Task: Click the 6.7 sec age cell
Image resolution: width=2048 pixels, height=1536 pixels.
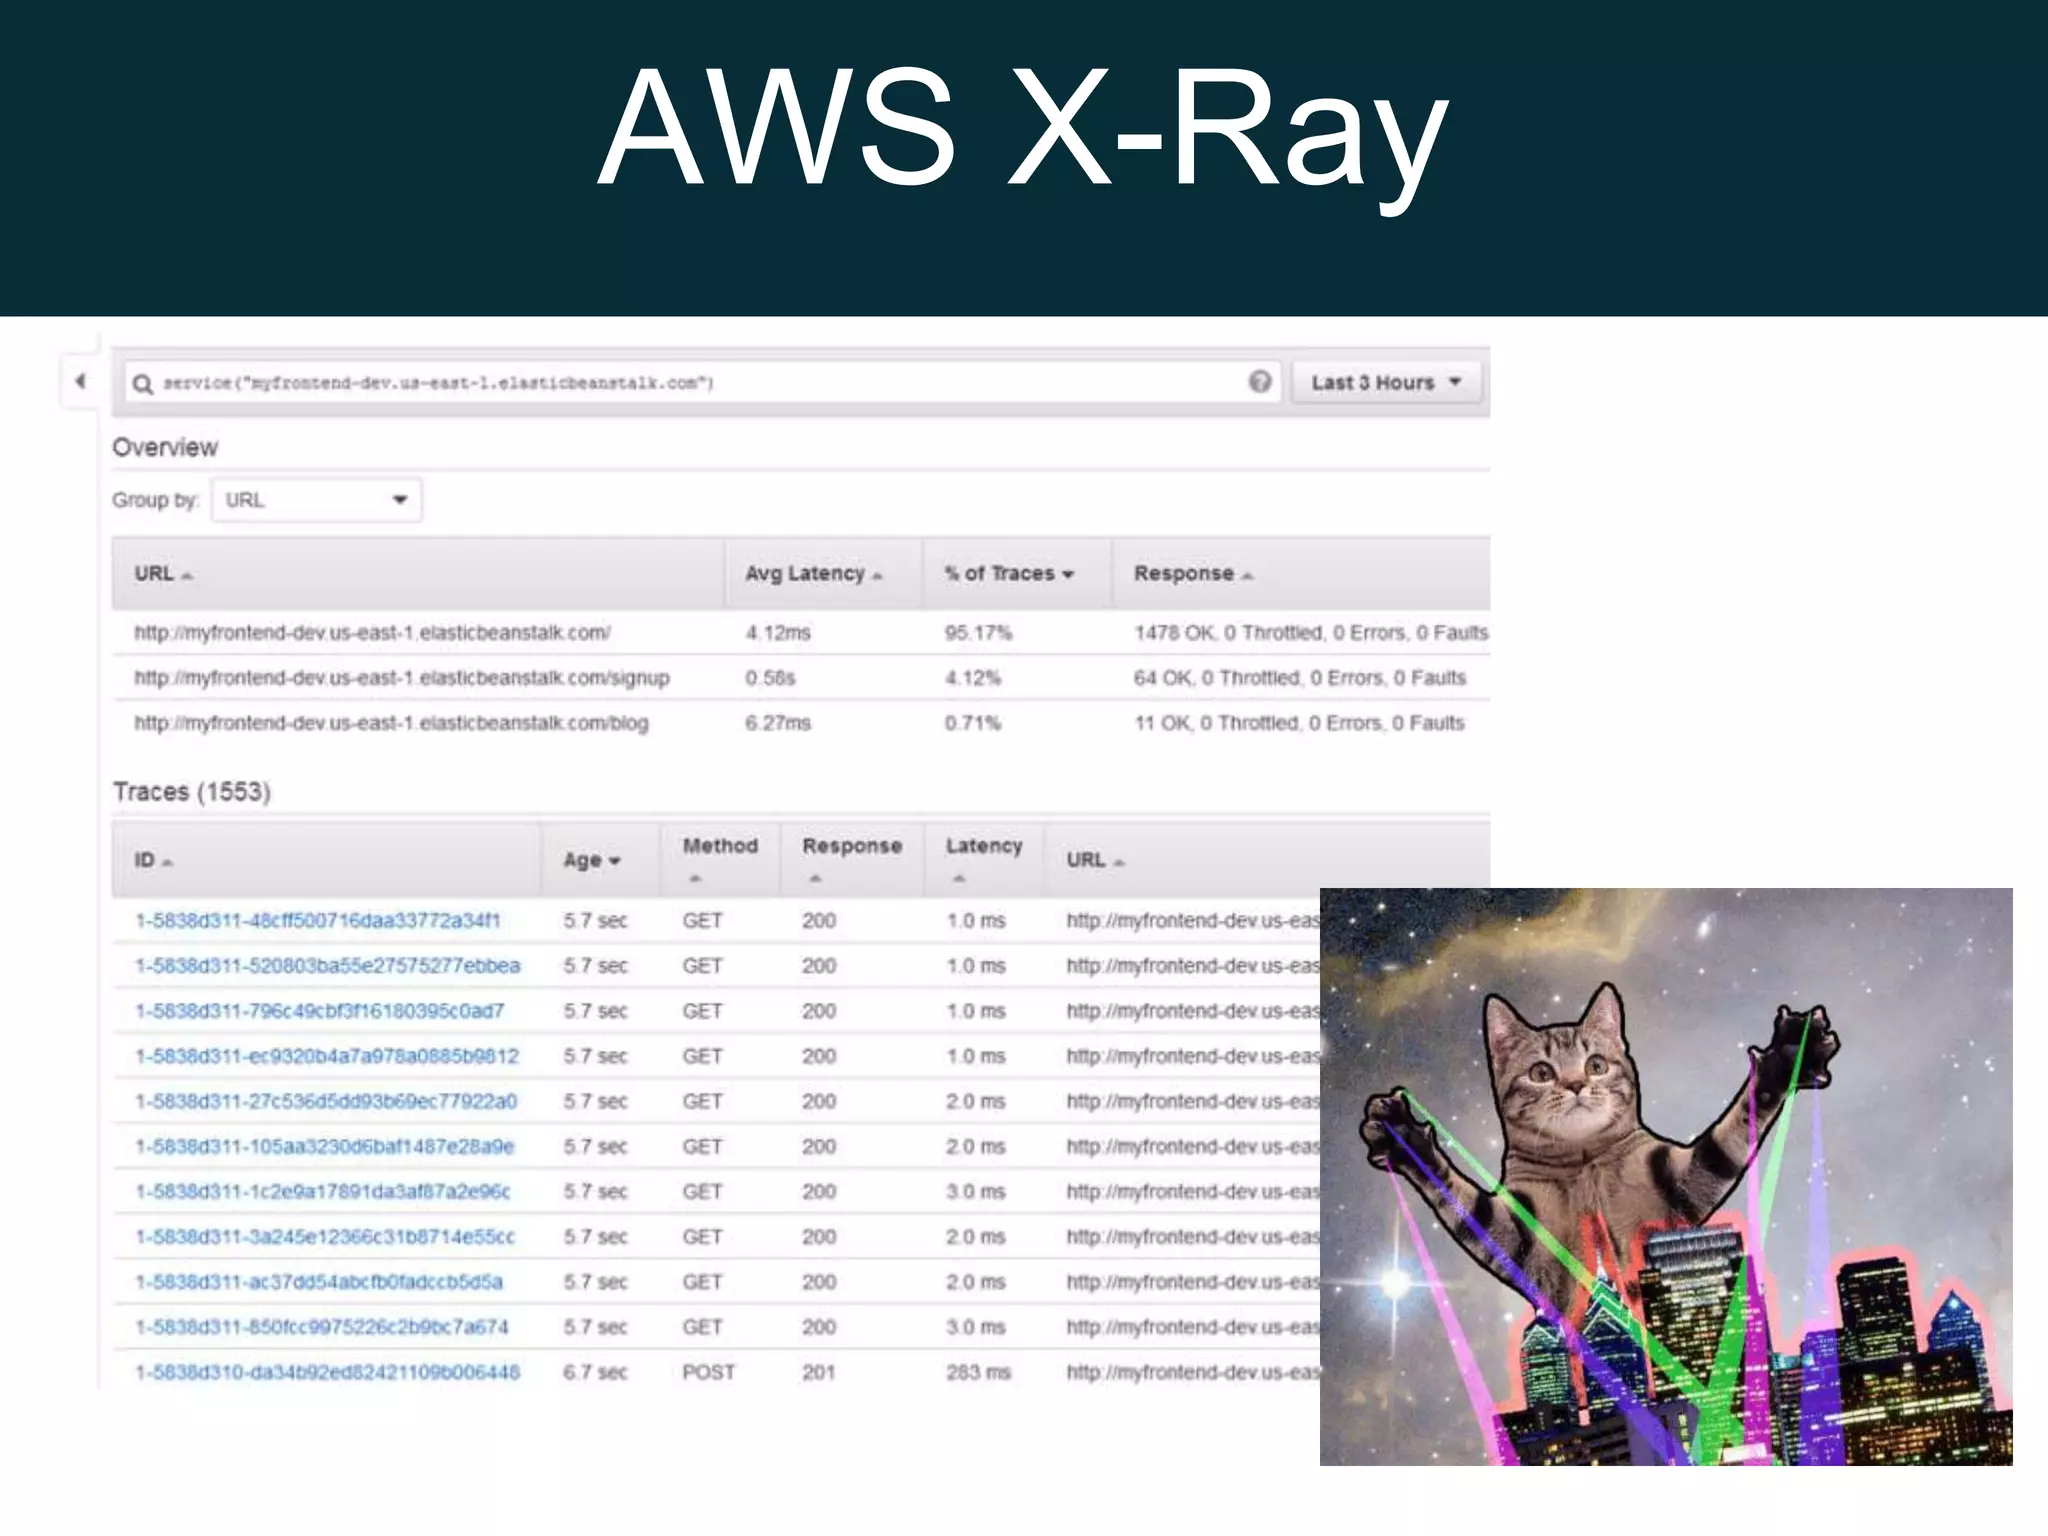Action: tap(595, 1372)
